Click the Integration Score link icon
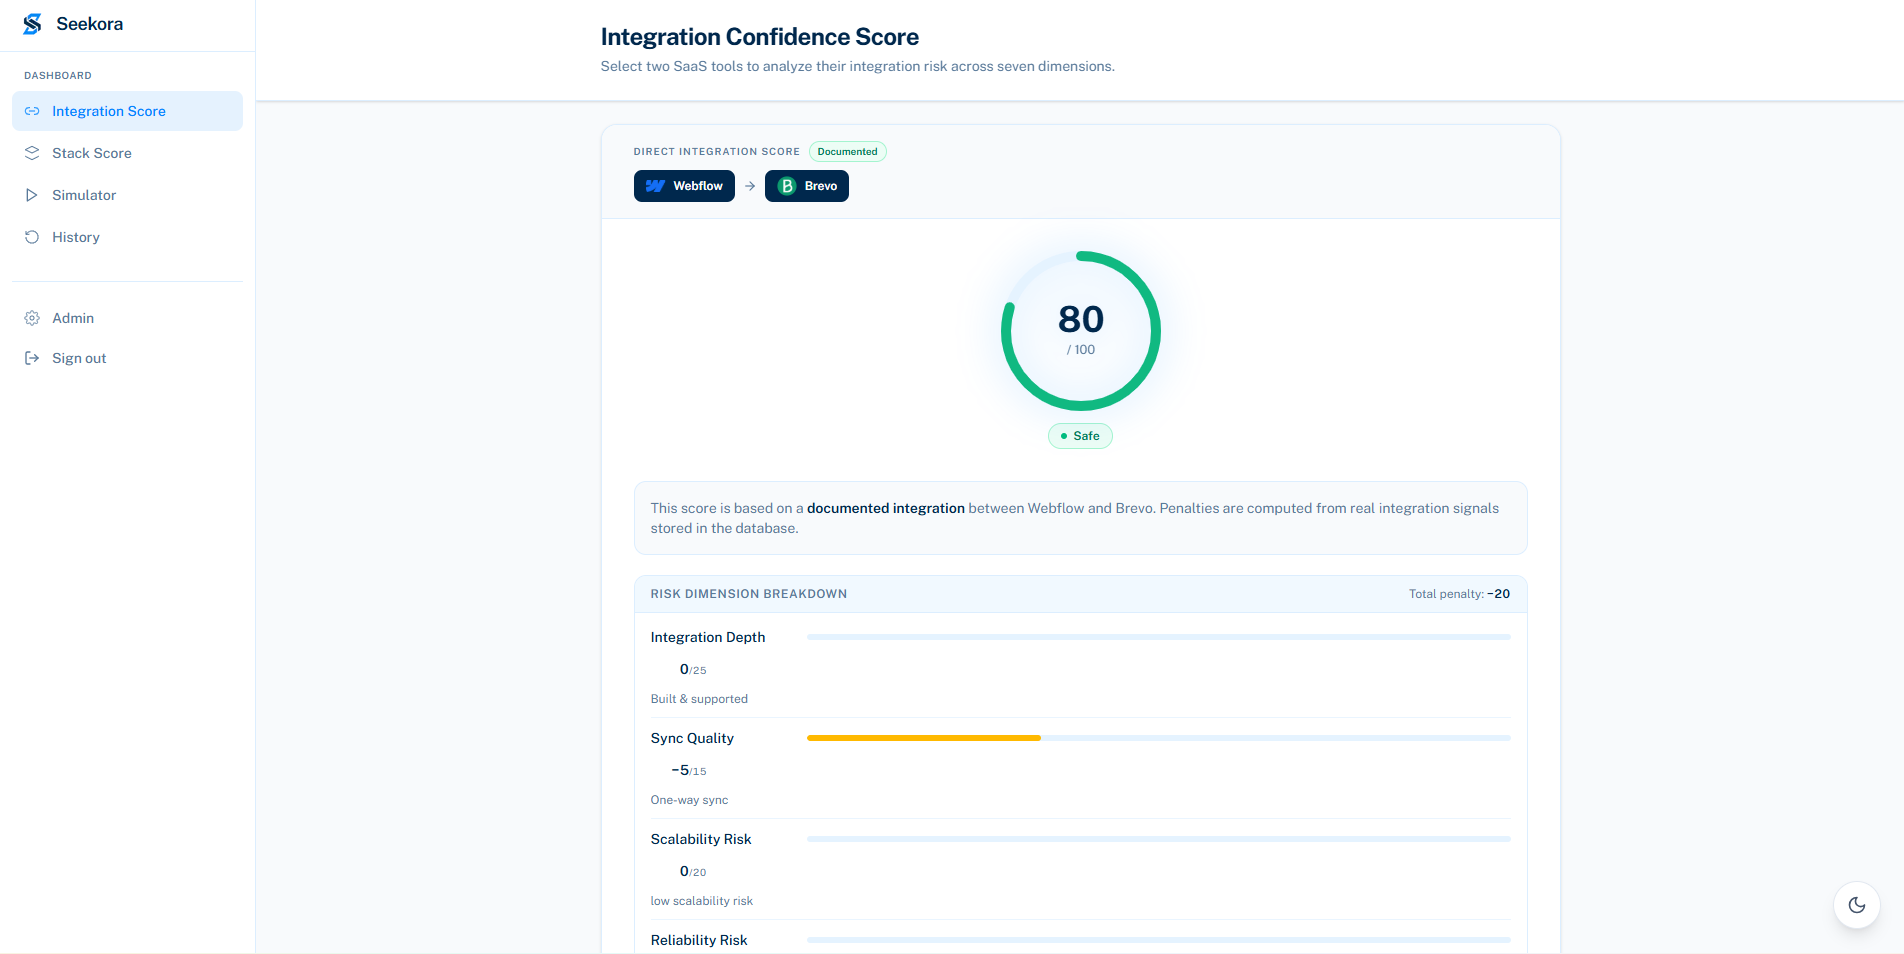 tap(32, 111)
